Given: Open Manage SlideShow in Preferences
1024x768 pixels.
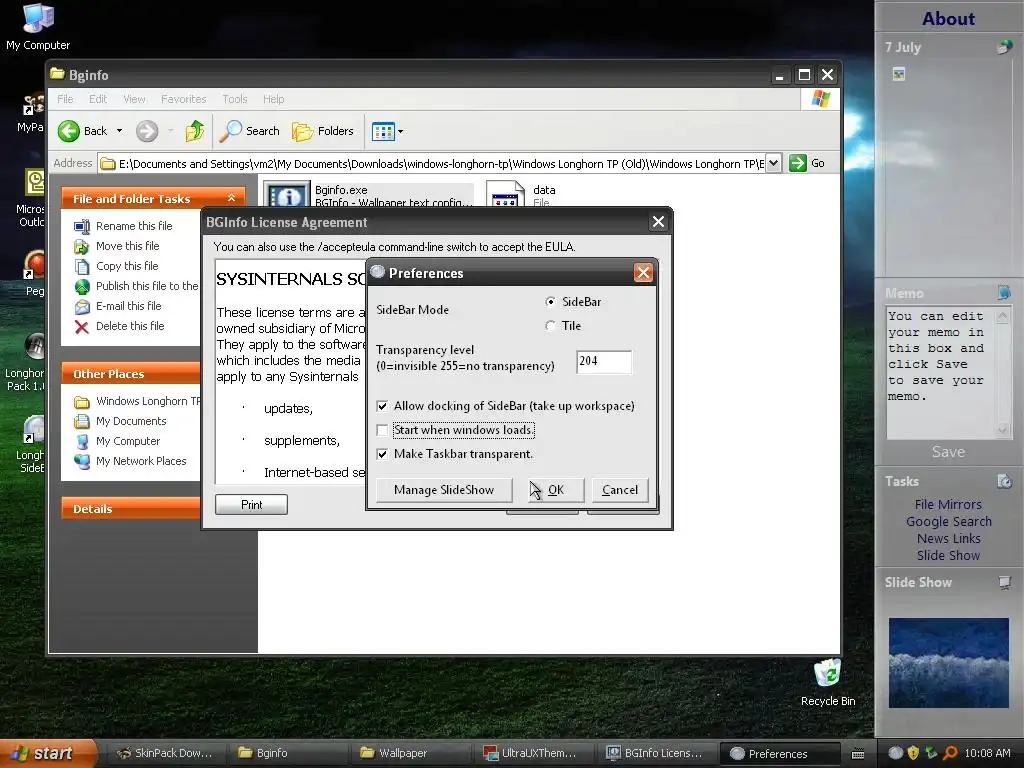Looking at the screenshot, I should point(444,490).
